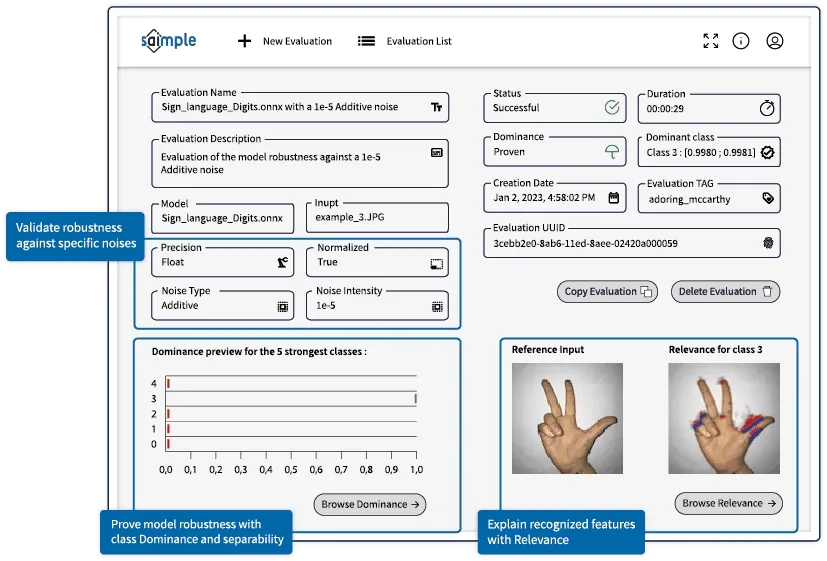Screen dimensions: 827x561
Task: Click the 1e-5 noise intensity value
Action: [325, 306]
